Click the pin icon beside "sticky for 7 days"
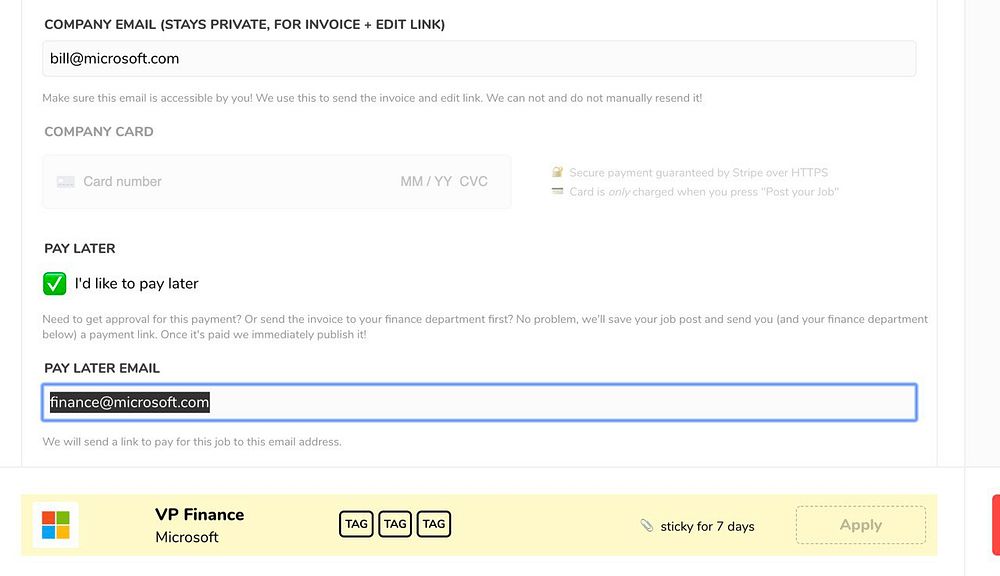This screenshot has height=576, width=1000. click(647, 526)
